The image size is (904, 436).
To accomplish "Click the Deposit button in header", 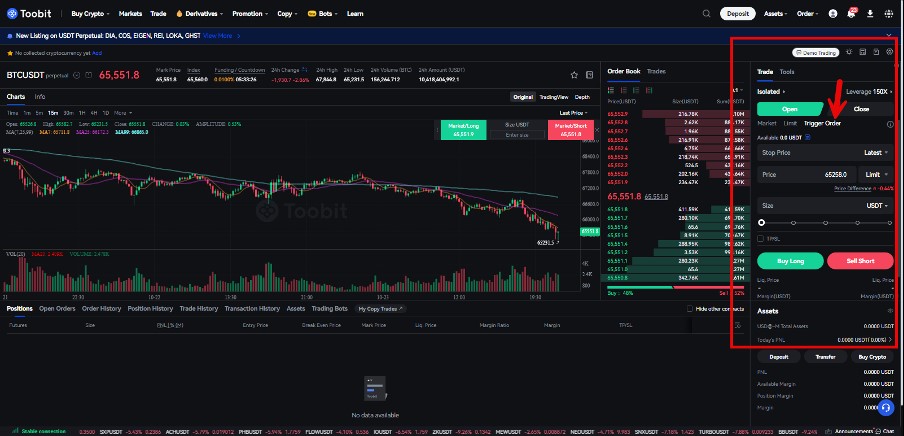I will pos(737,13).
